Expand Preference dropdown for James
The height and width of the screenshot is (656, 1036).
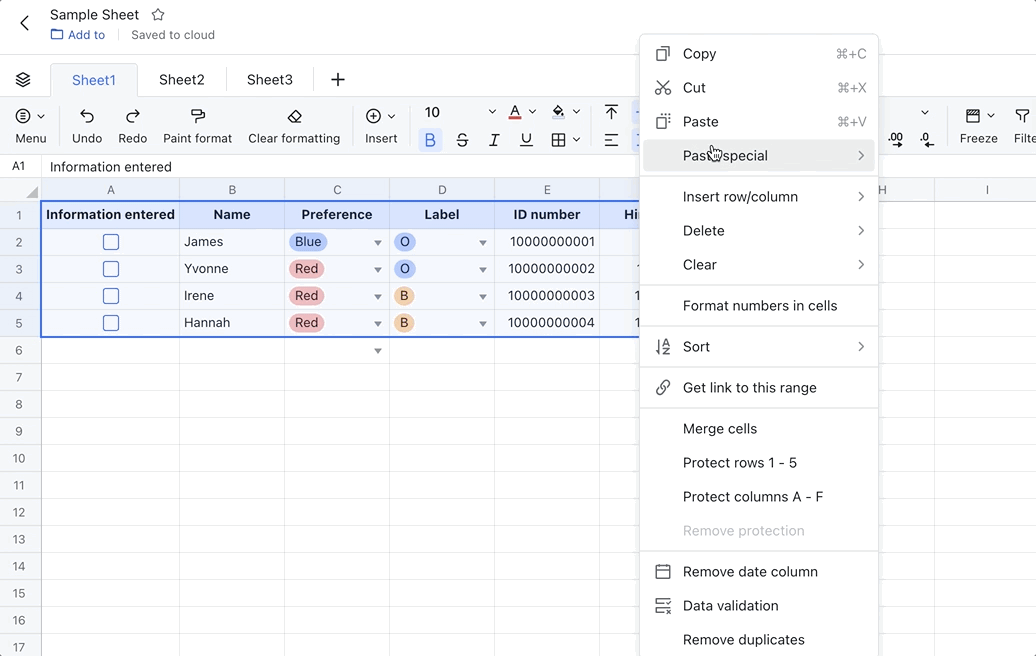378,243
